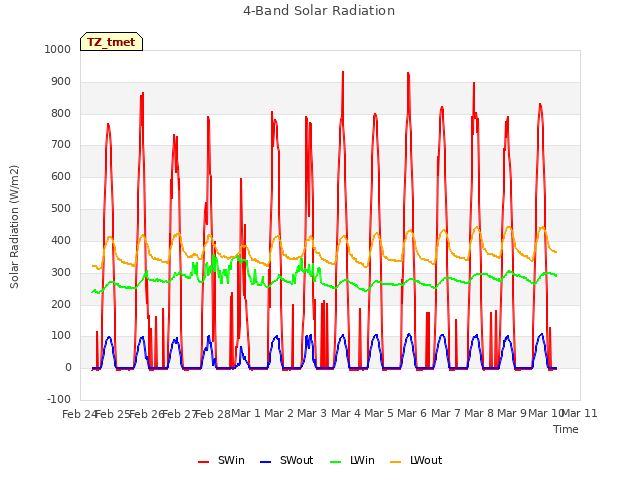Viewport: 640px width, 480px height.
Task: Click the TZ_tmet annotation label
Action: tap(111, 42)
